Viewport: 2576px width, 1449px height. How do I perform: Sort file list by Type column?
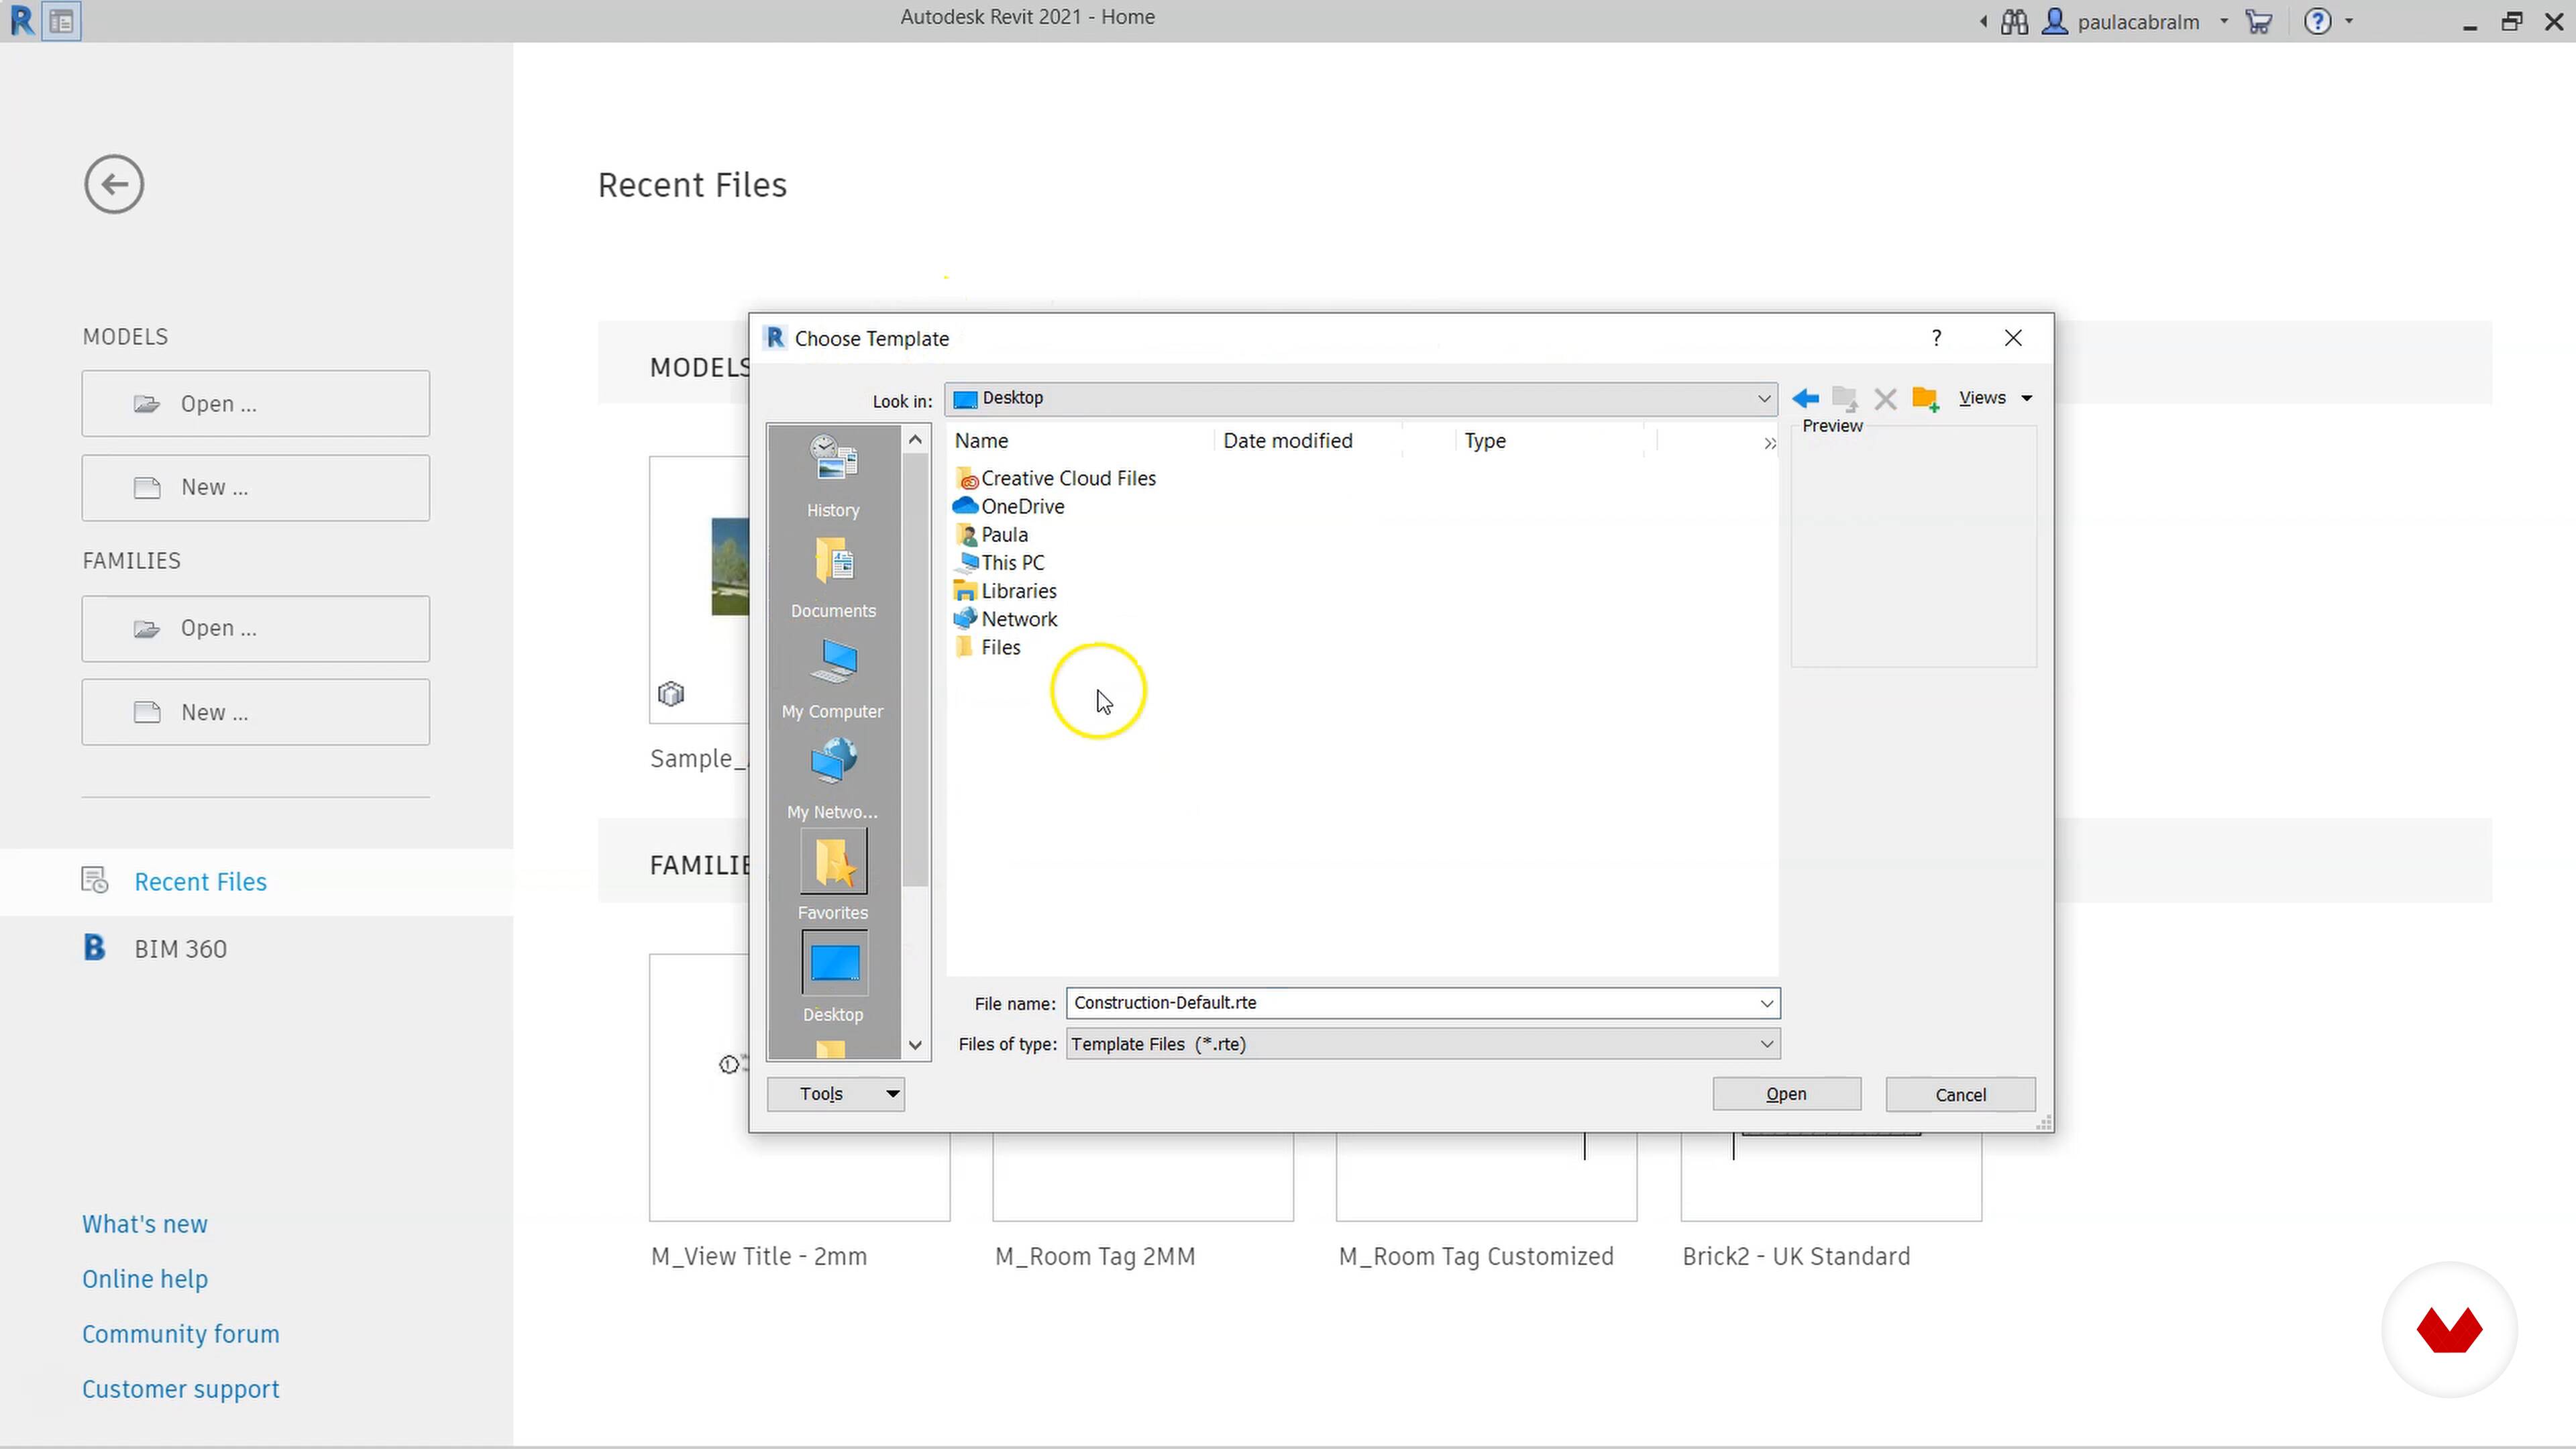click(x=1549, y=440)
